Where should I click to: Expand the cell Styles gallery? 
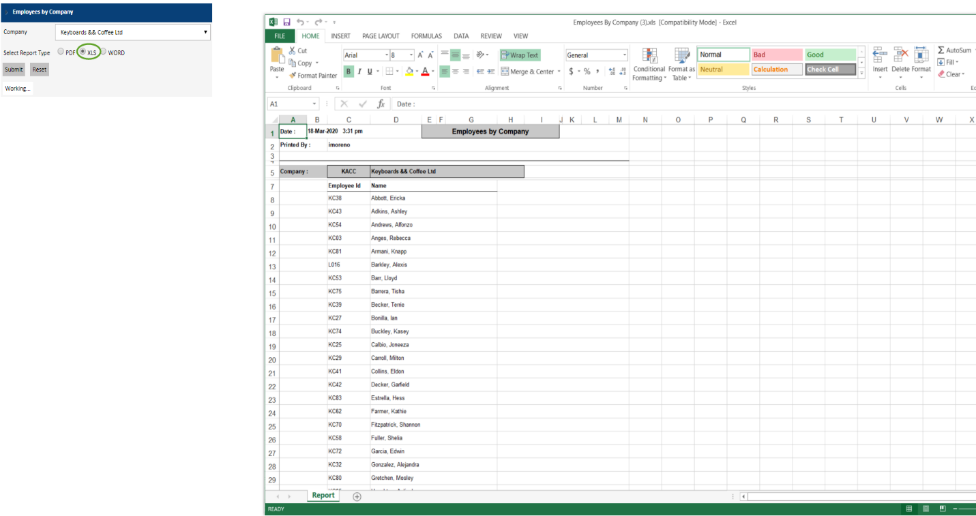click(861, 73)
